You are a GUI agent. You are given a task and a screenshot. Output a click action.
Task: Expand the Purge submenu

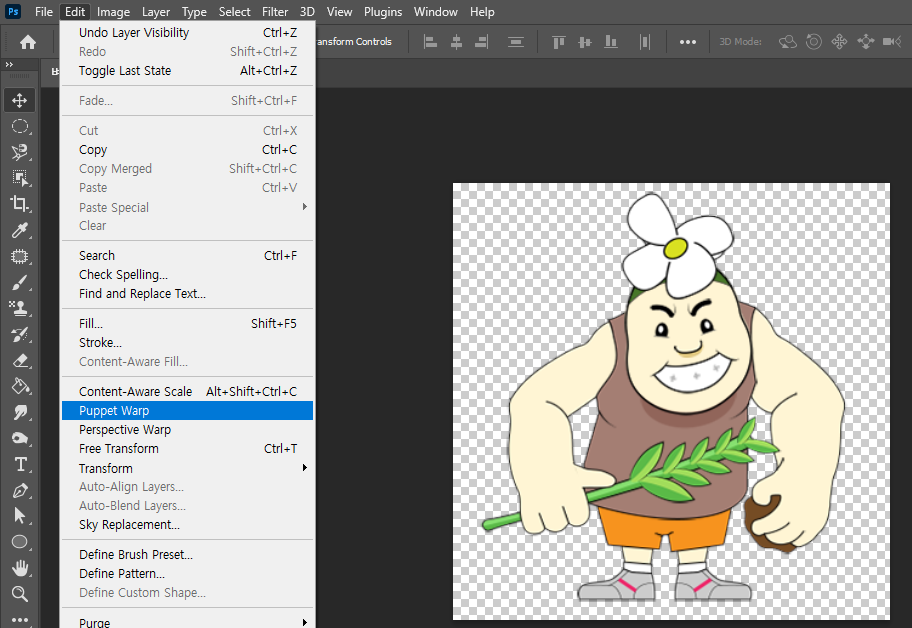[304, 622]
